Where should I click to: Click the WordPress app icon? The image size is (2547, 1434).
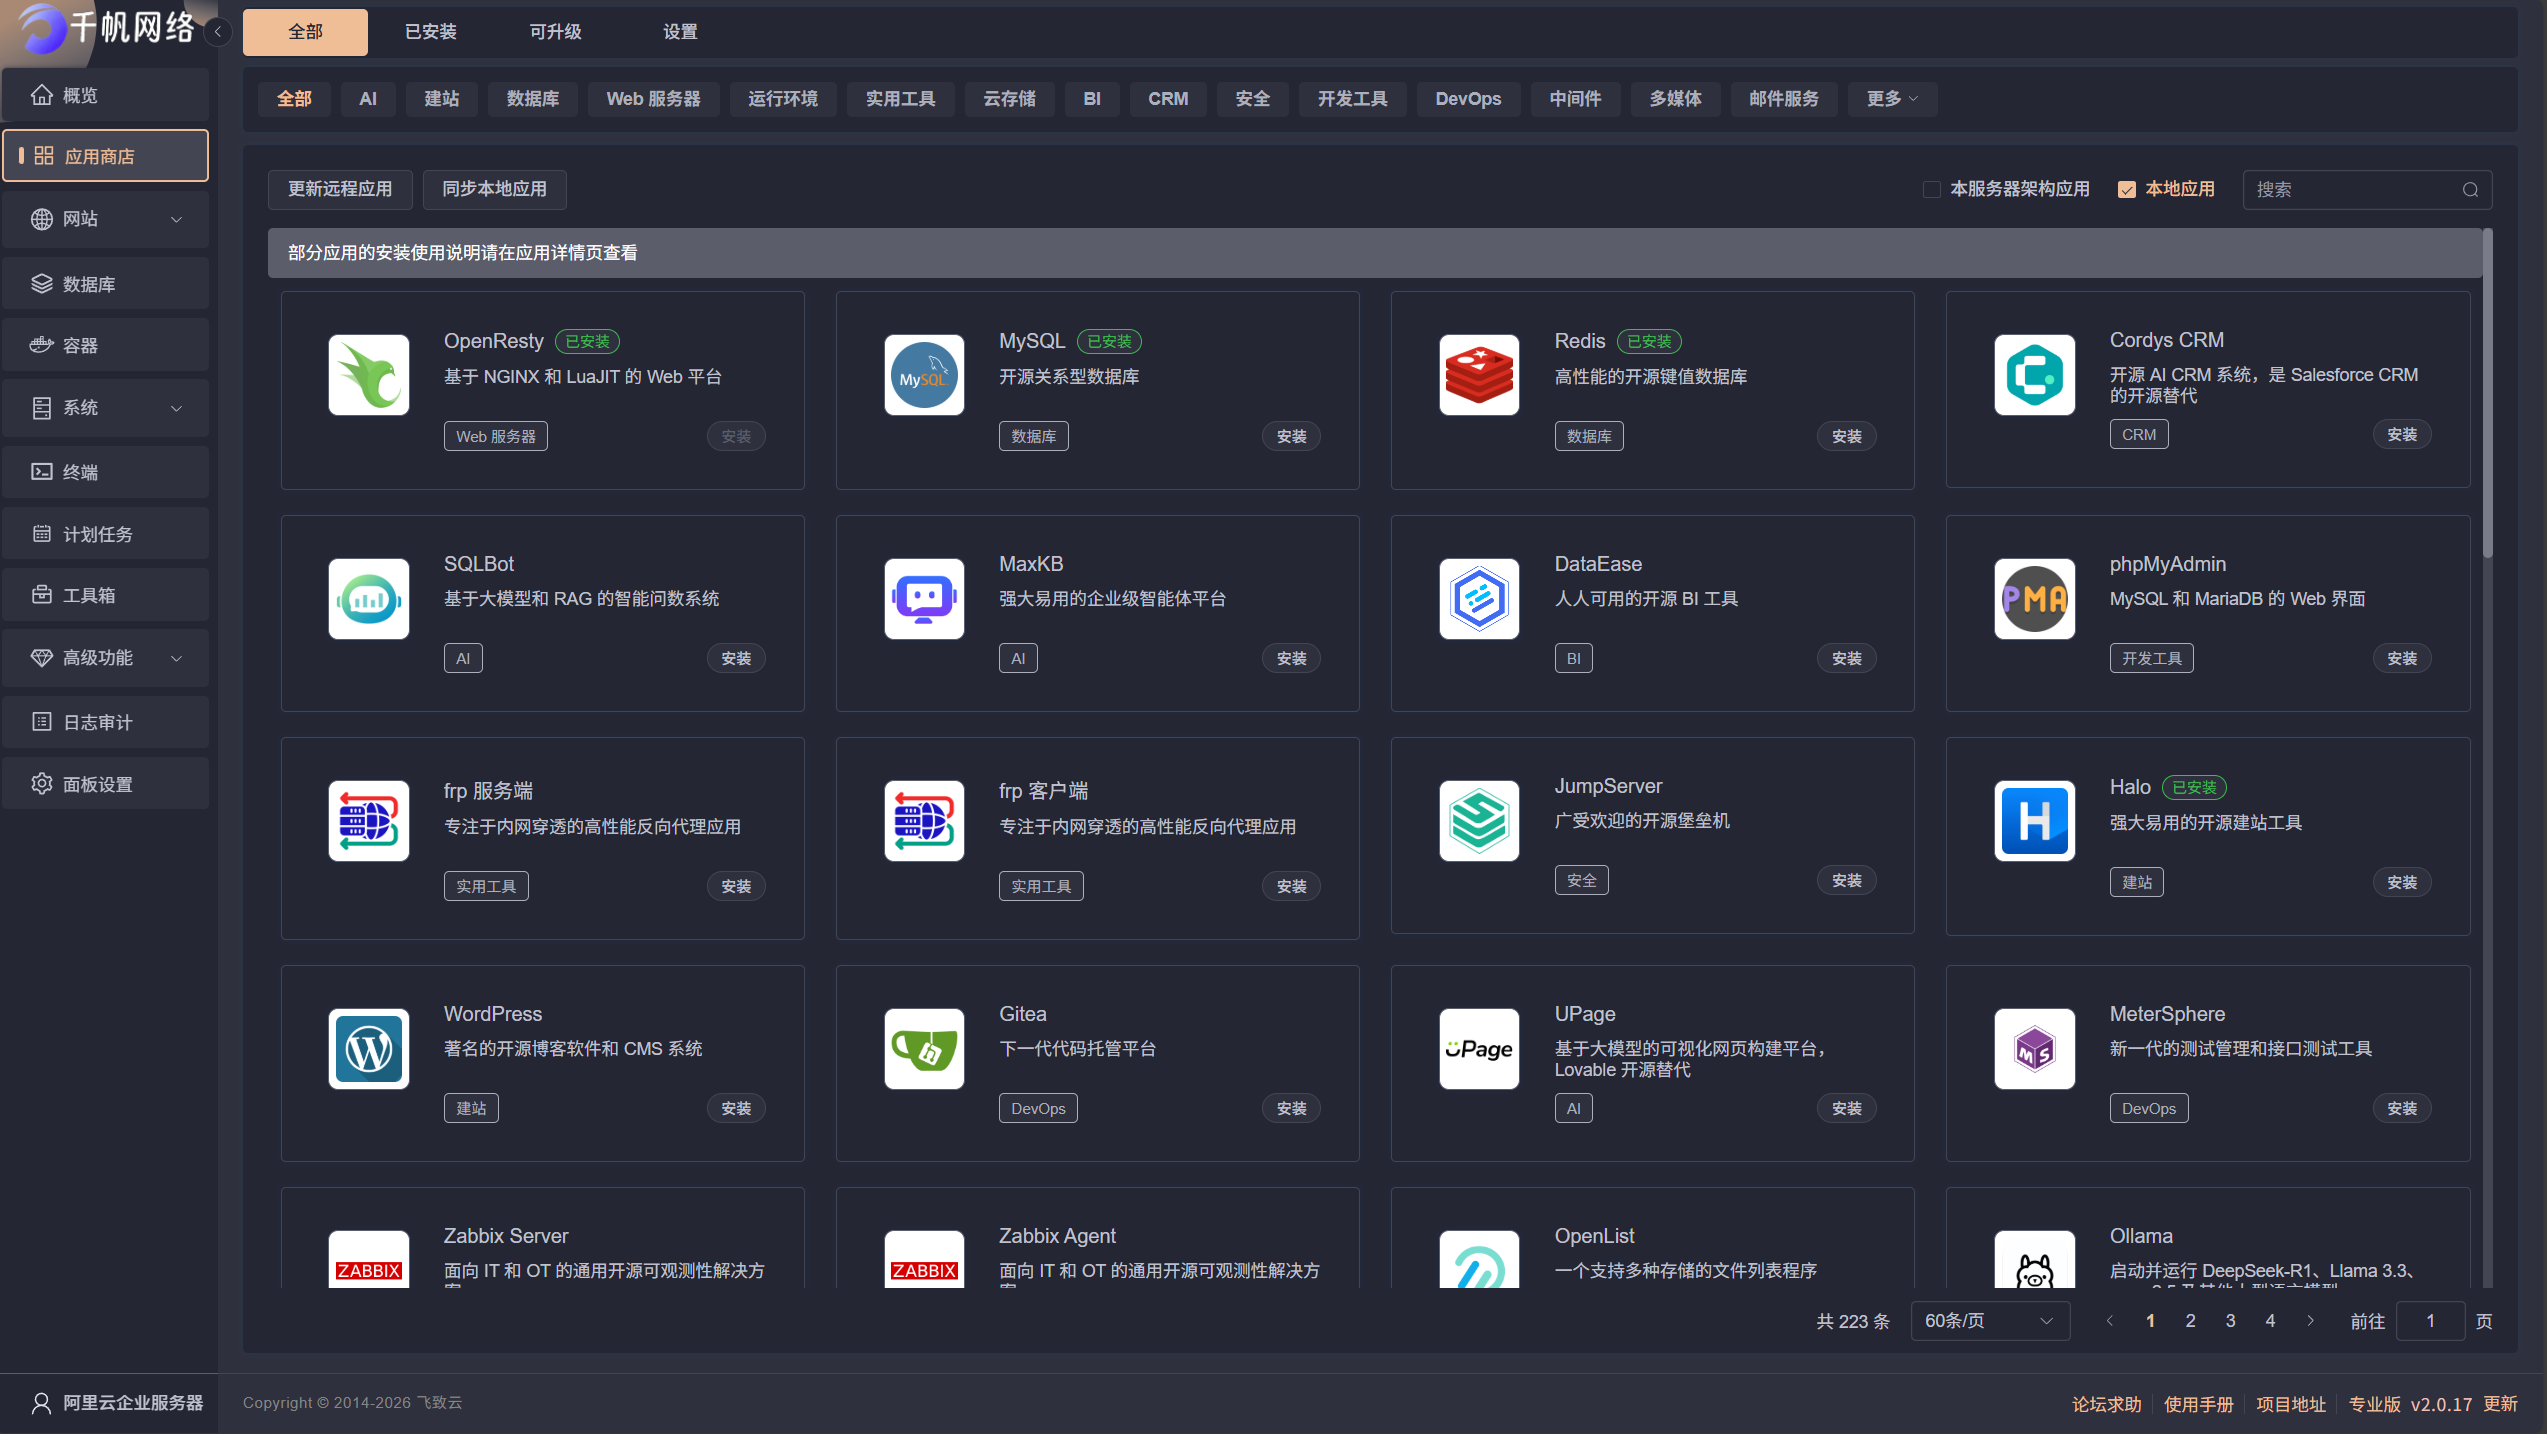[368, 1049]
